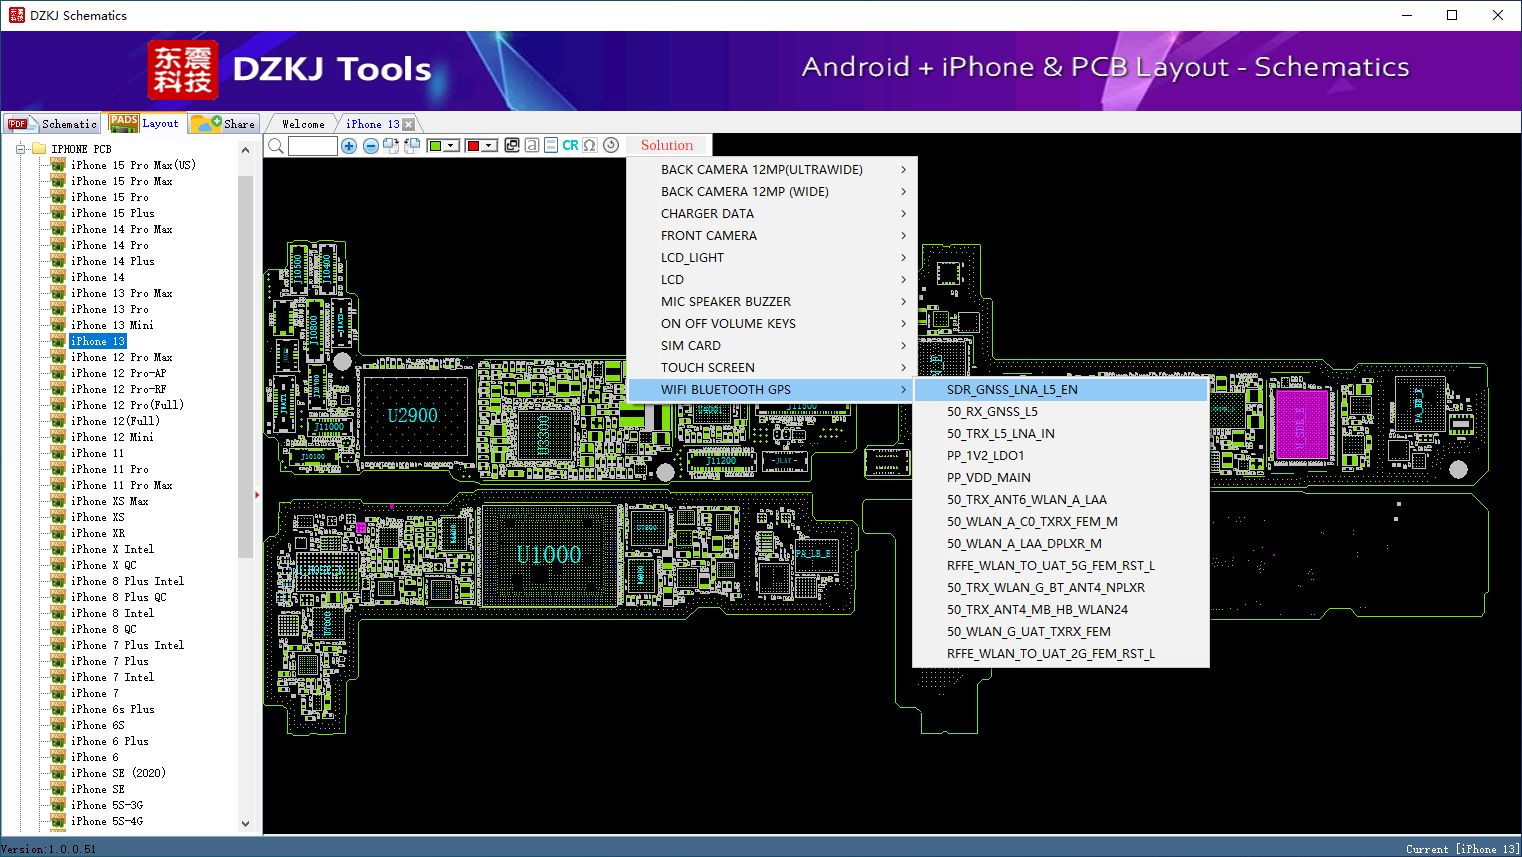Image resolution: width=1522 pixels, height=857 pixels.
Task: Click the red Solution button
Action: [x=667, y=145]
